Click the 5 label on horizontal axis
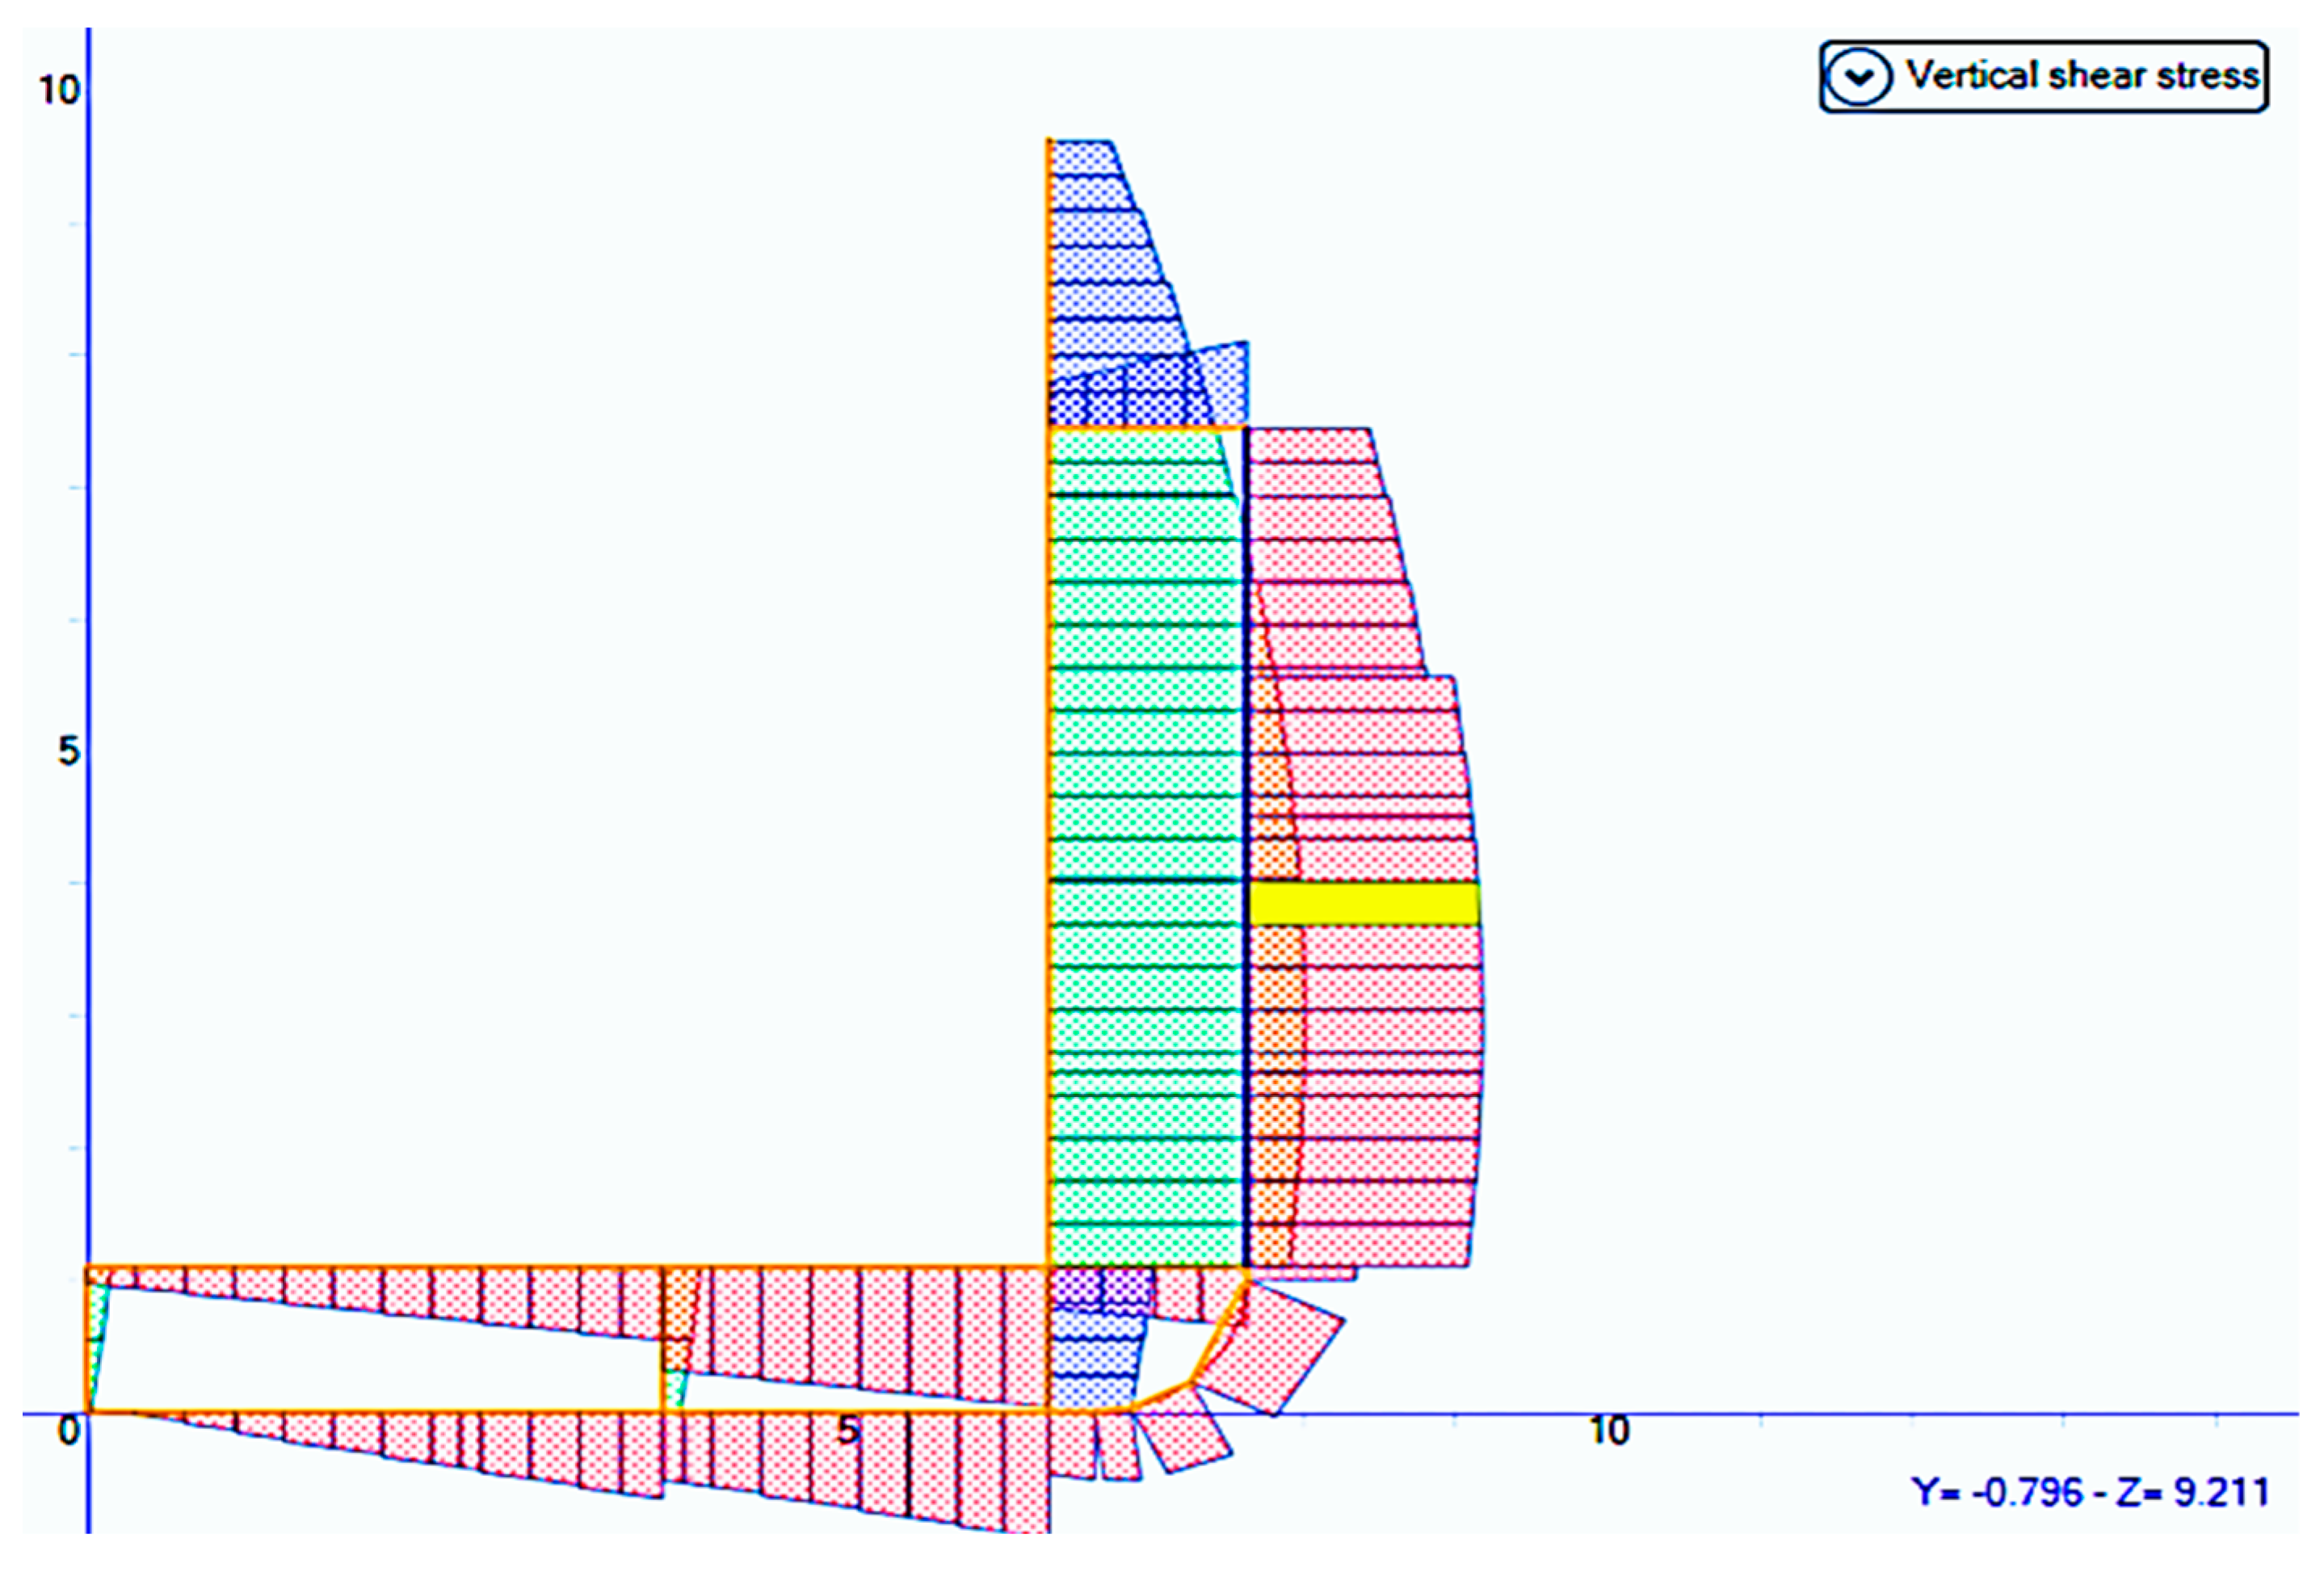 pos(847,1431)
